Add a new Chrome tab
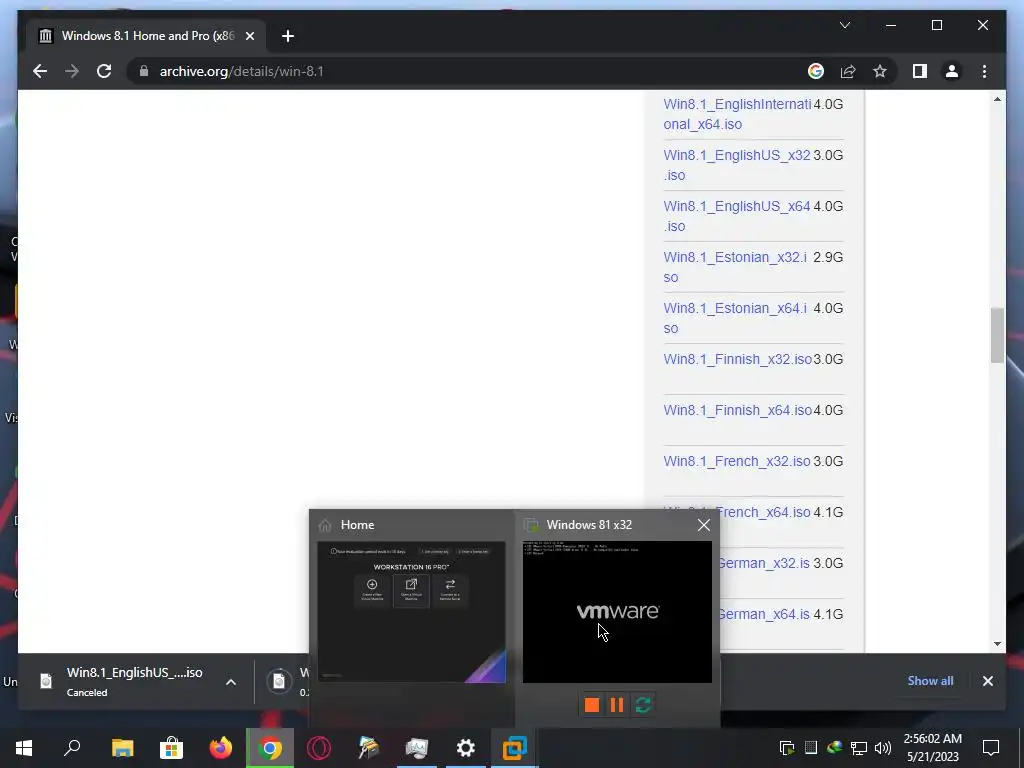The width and height of the screenshot is (1024, 768). 288,36
